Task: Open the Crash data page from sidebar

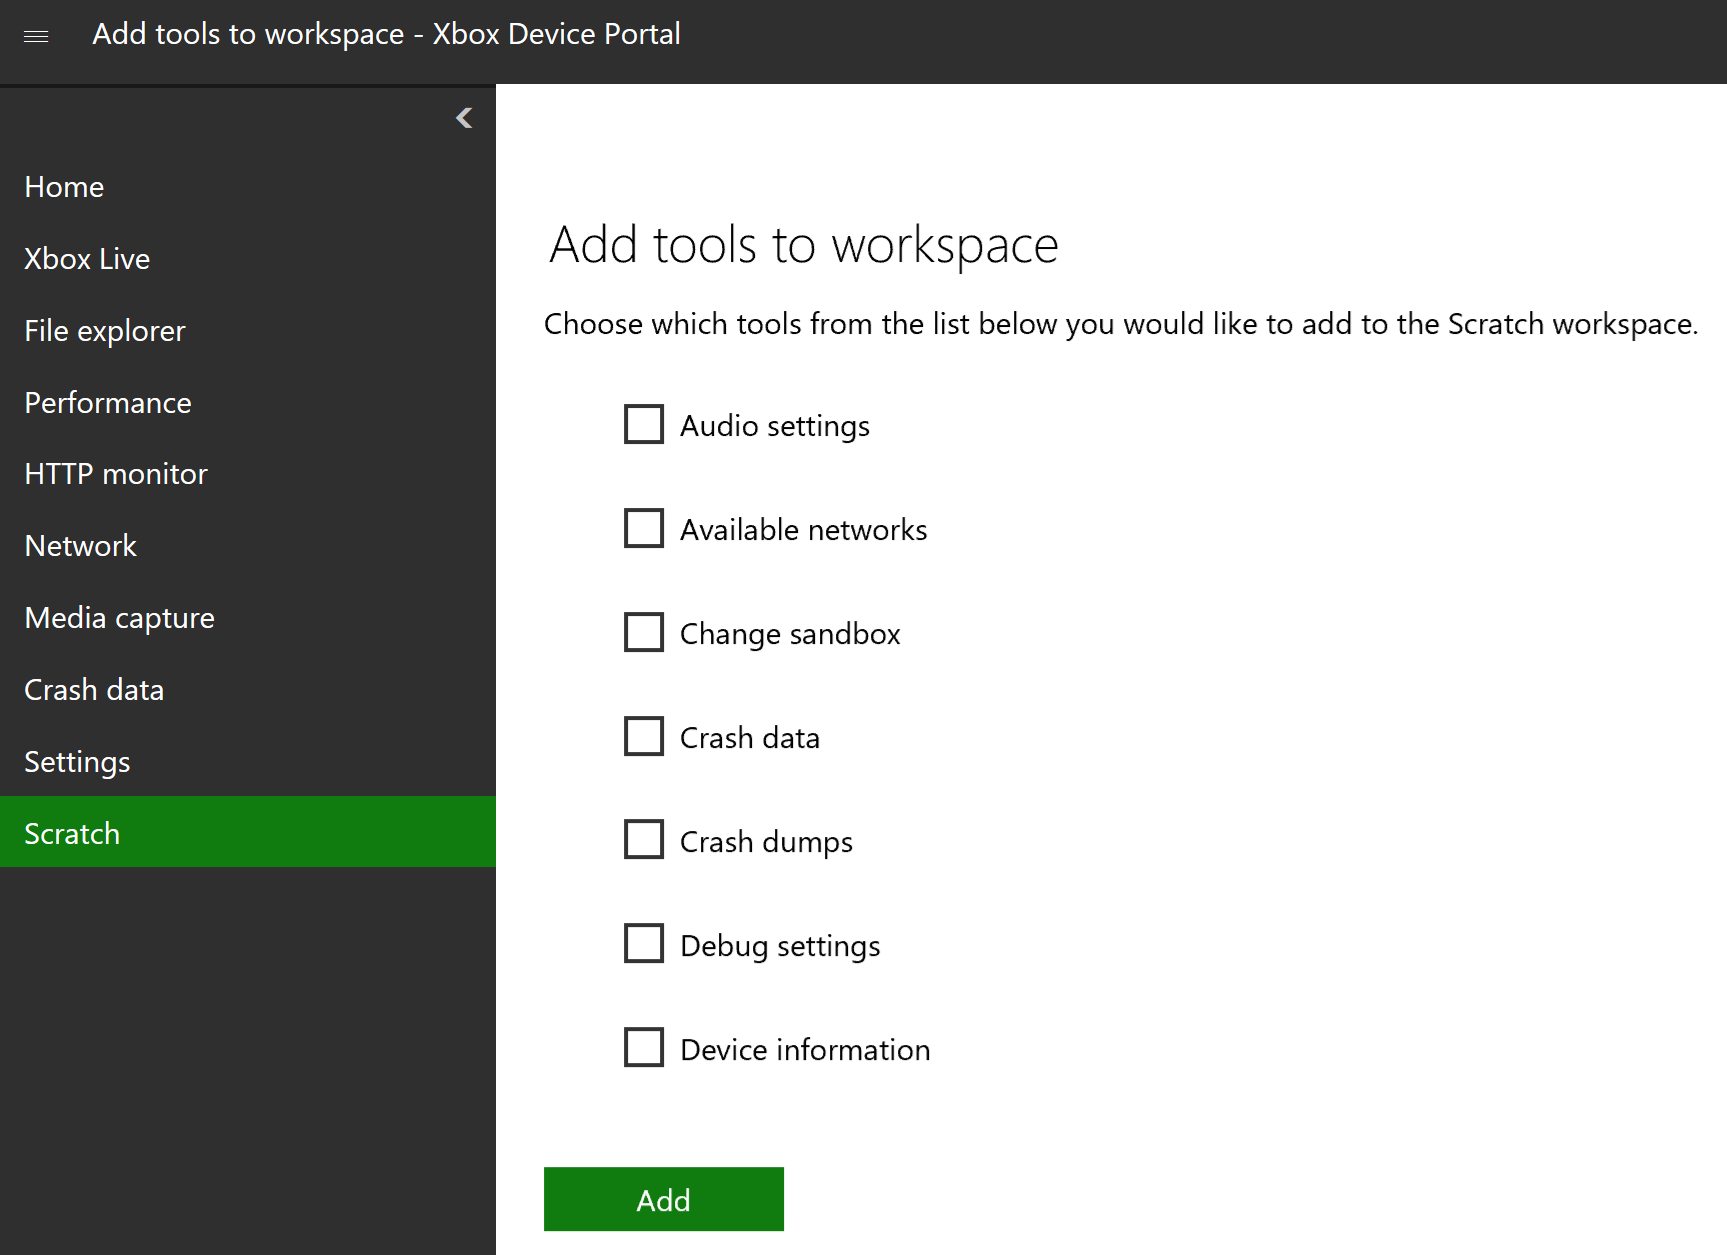Action: (x=94, y=690)
